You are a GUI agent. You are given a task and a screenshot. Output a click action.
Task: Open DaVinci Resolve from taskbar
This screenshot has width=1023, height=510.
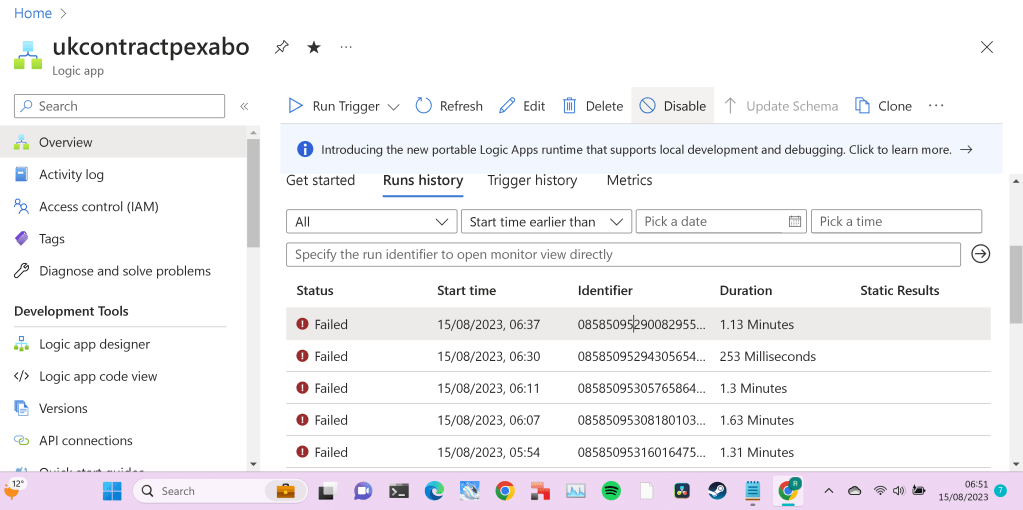pyautogui.click(x=682, y=490)
